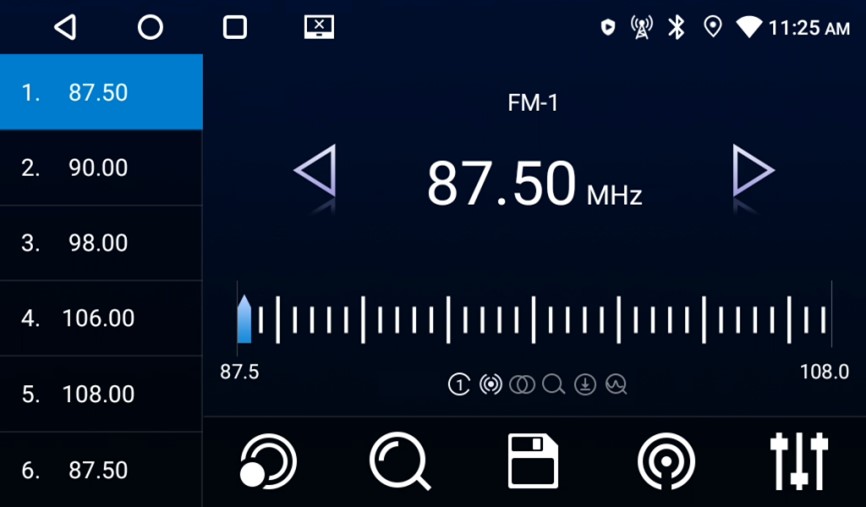Toggle the small local signal indicator

tap(490, 385)
